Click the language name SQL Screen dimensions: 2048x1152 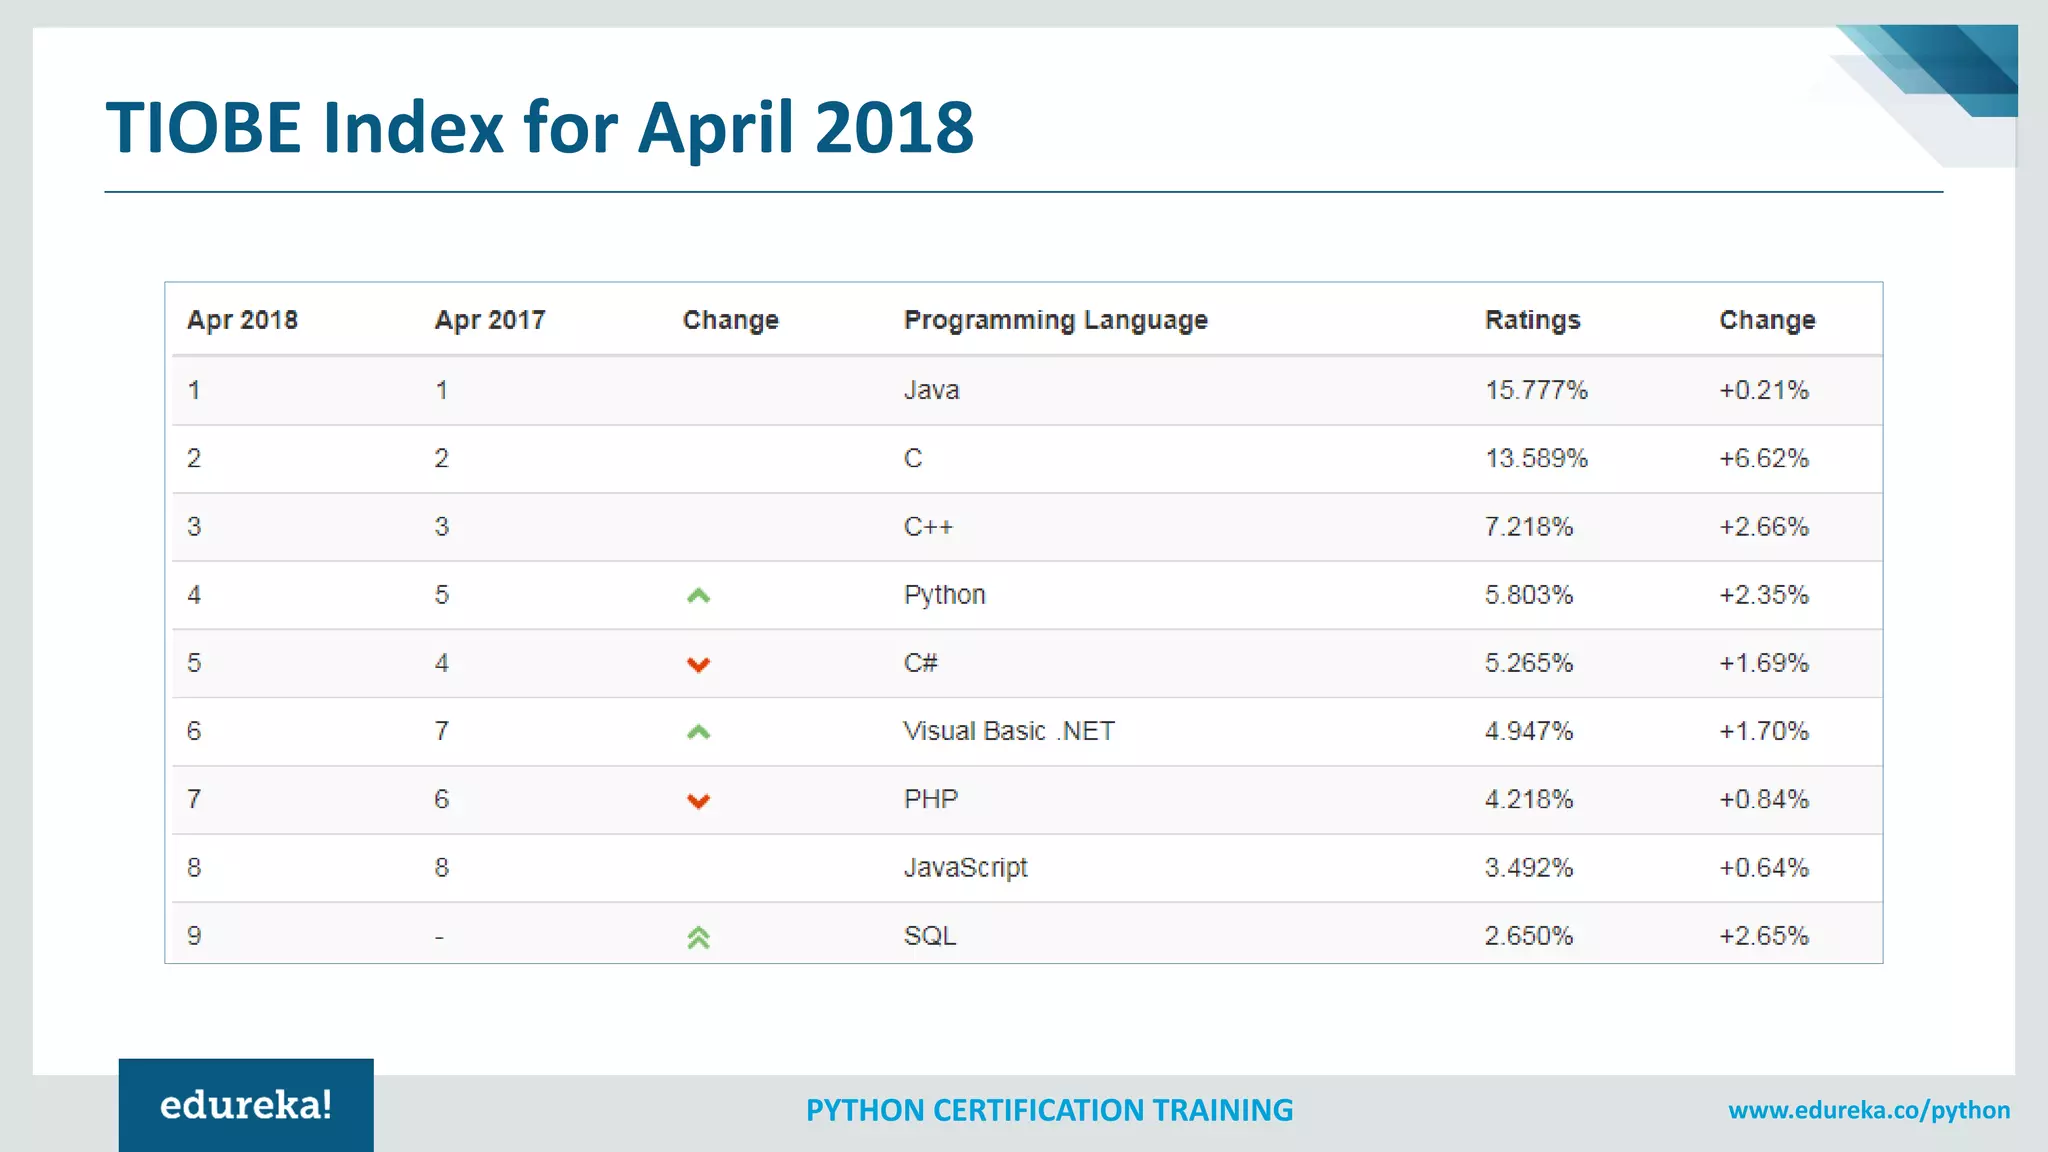930,936
